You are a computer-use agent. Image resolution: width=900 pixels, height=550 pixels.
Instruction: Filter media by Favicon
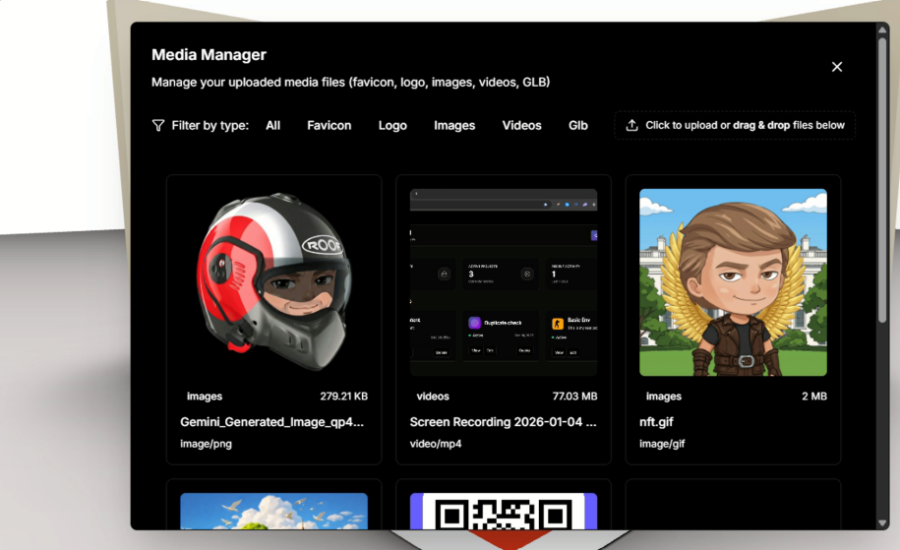pos(329,125)
